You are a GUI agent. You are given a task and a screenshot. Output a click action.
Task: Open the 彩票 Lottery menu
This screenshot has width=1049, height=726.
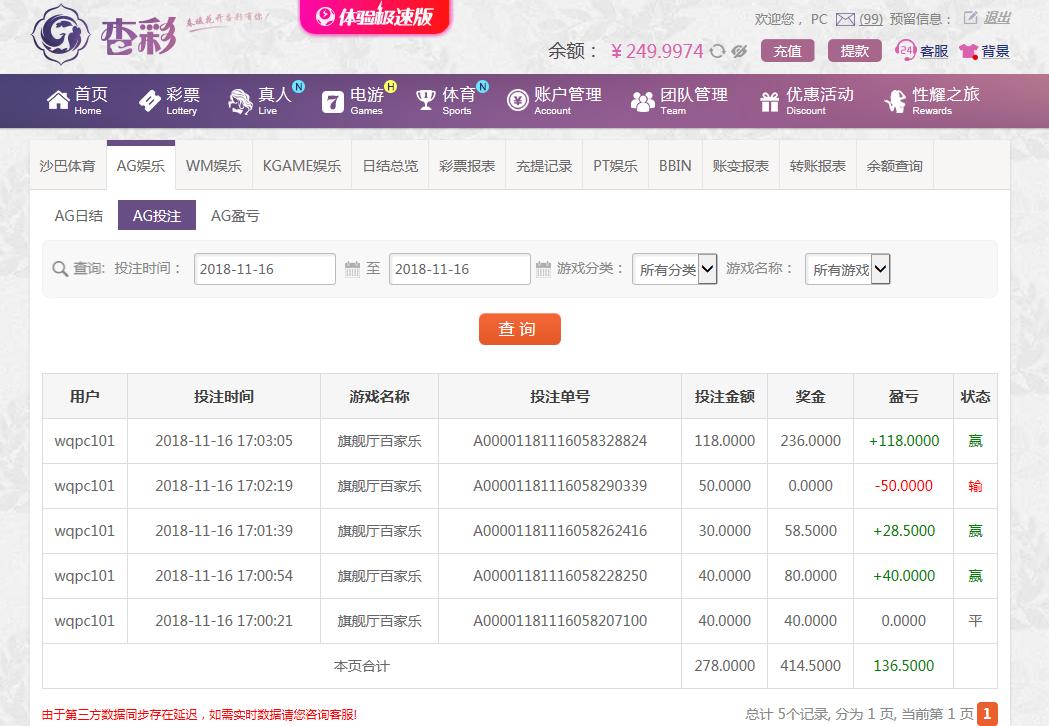coord(168,100)
